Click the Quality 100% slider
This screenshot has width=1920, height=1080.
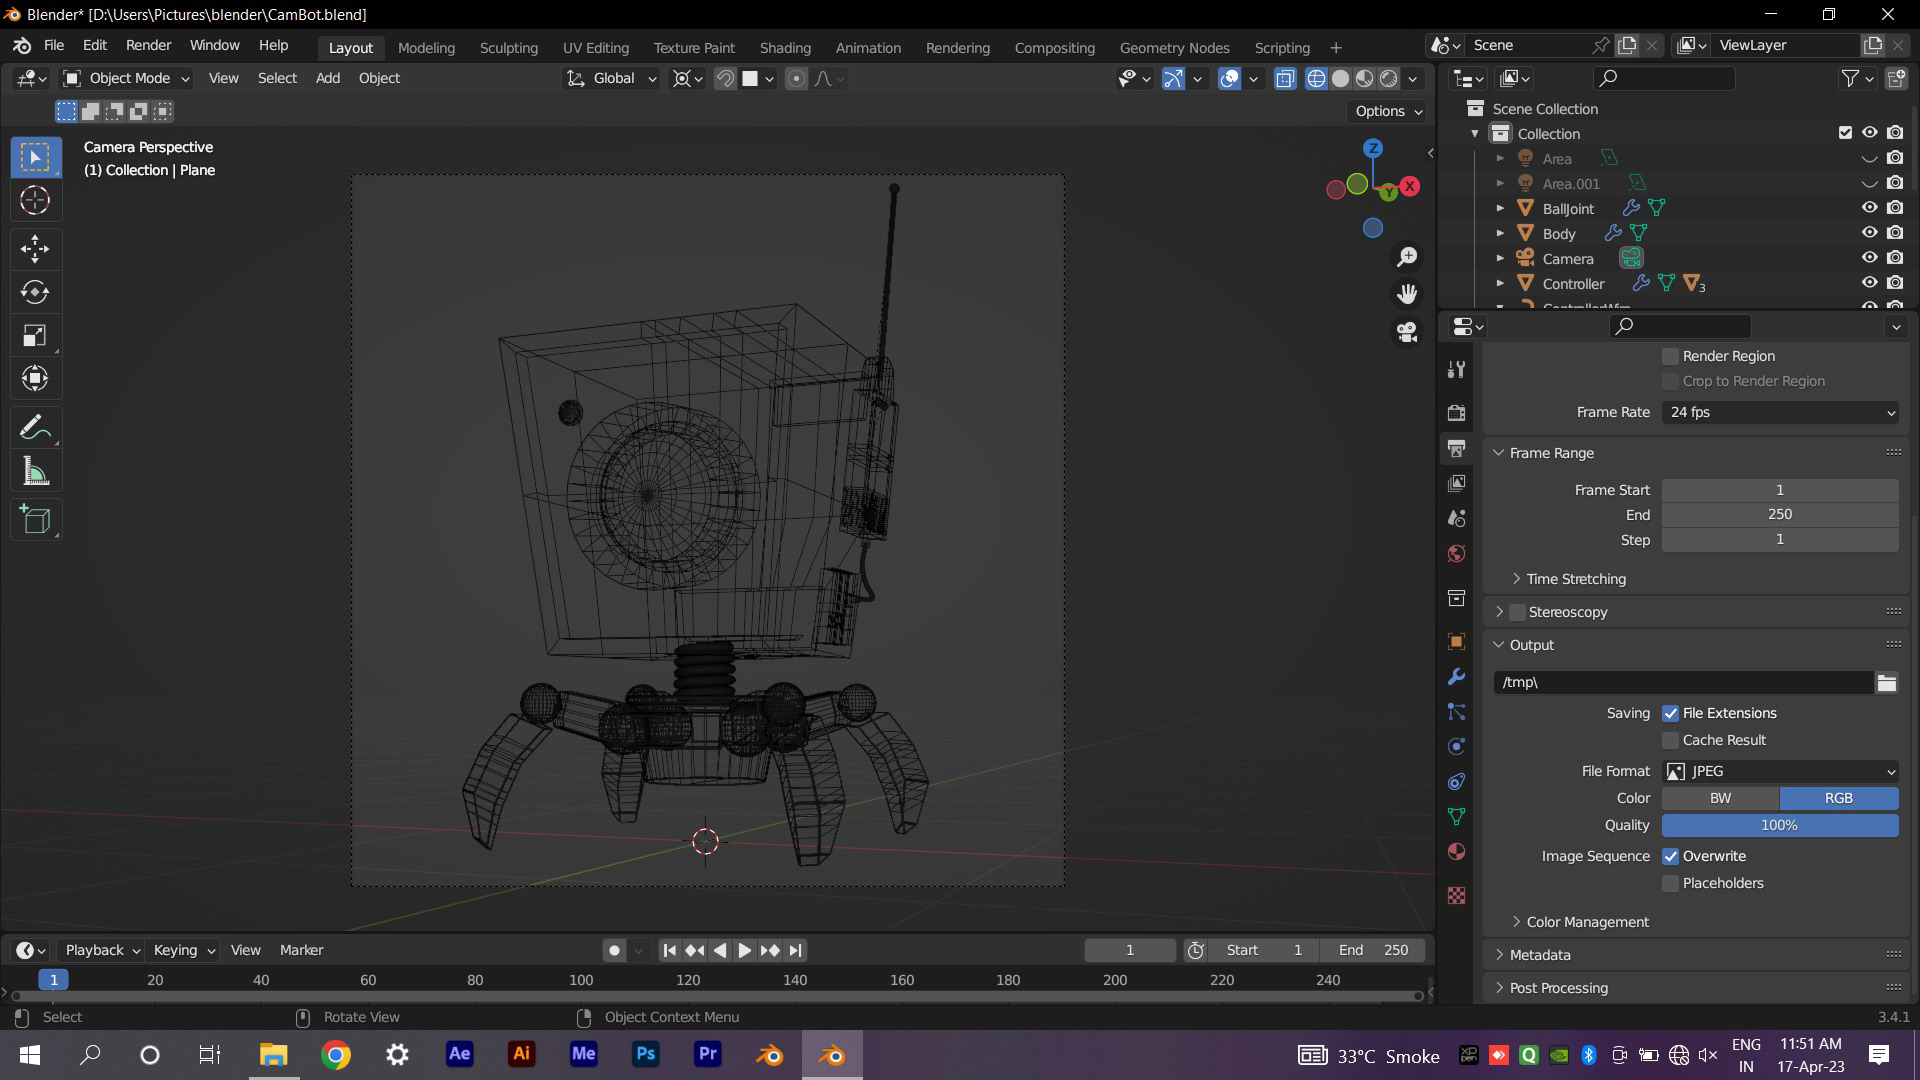point(1779,826)
